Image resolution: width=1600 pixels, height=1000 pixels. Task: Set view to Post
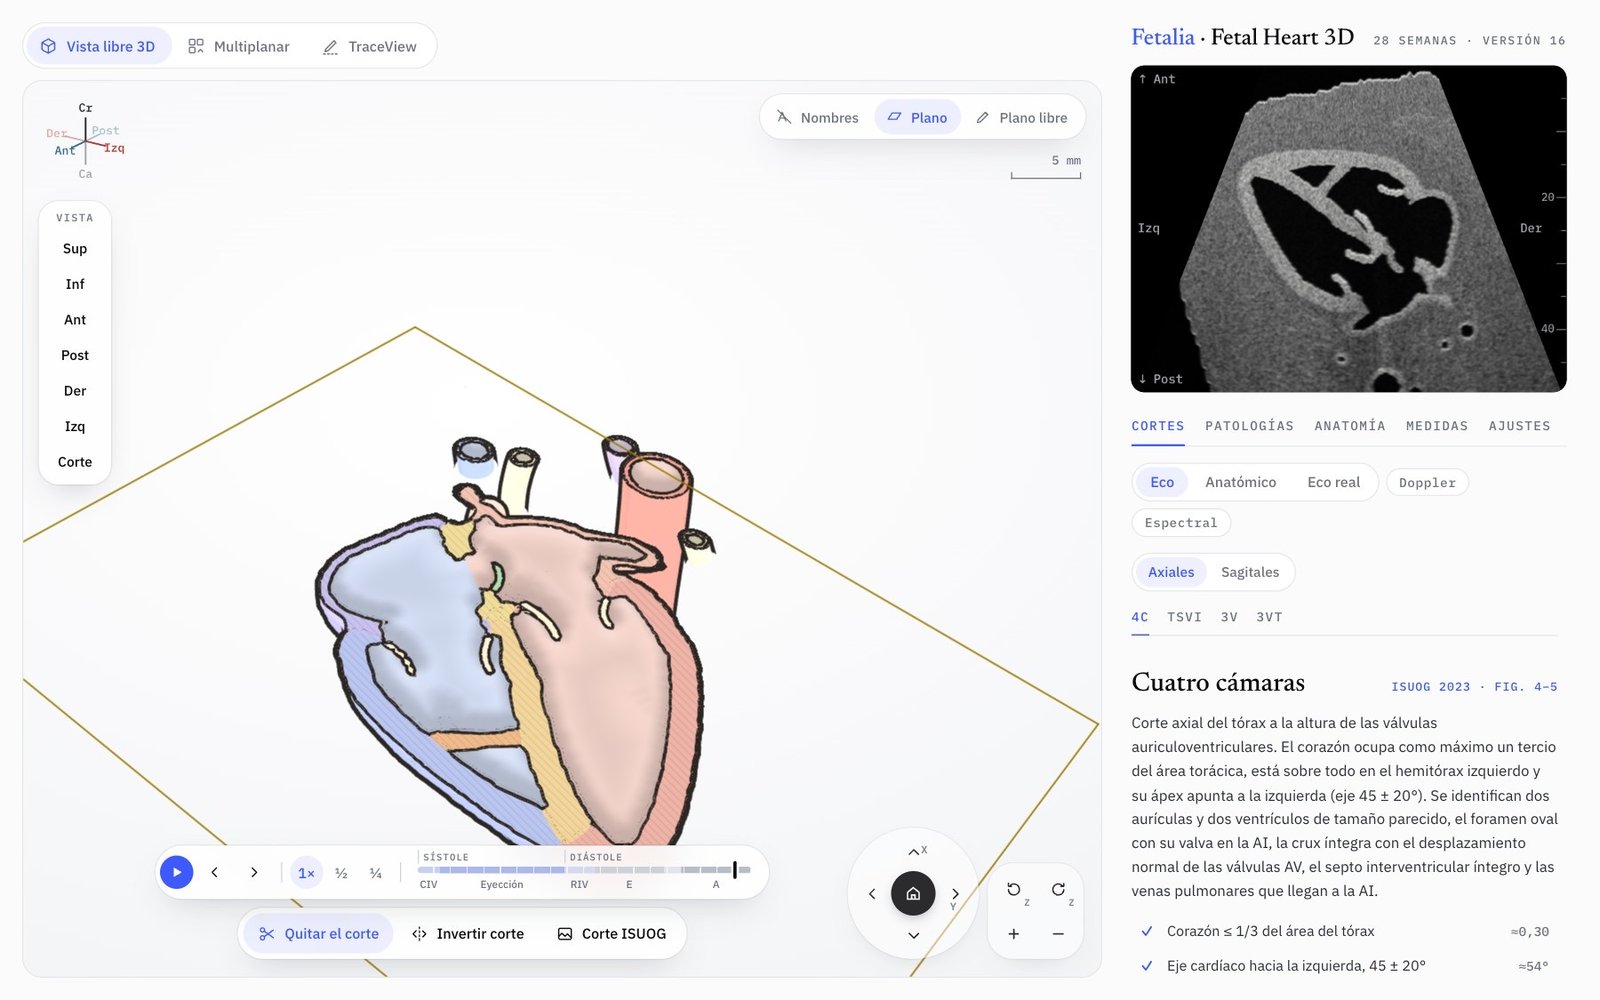pos(75,355)
